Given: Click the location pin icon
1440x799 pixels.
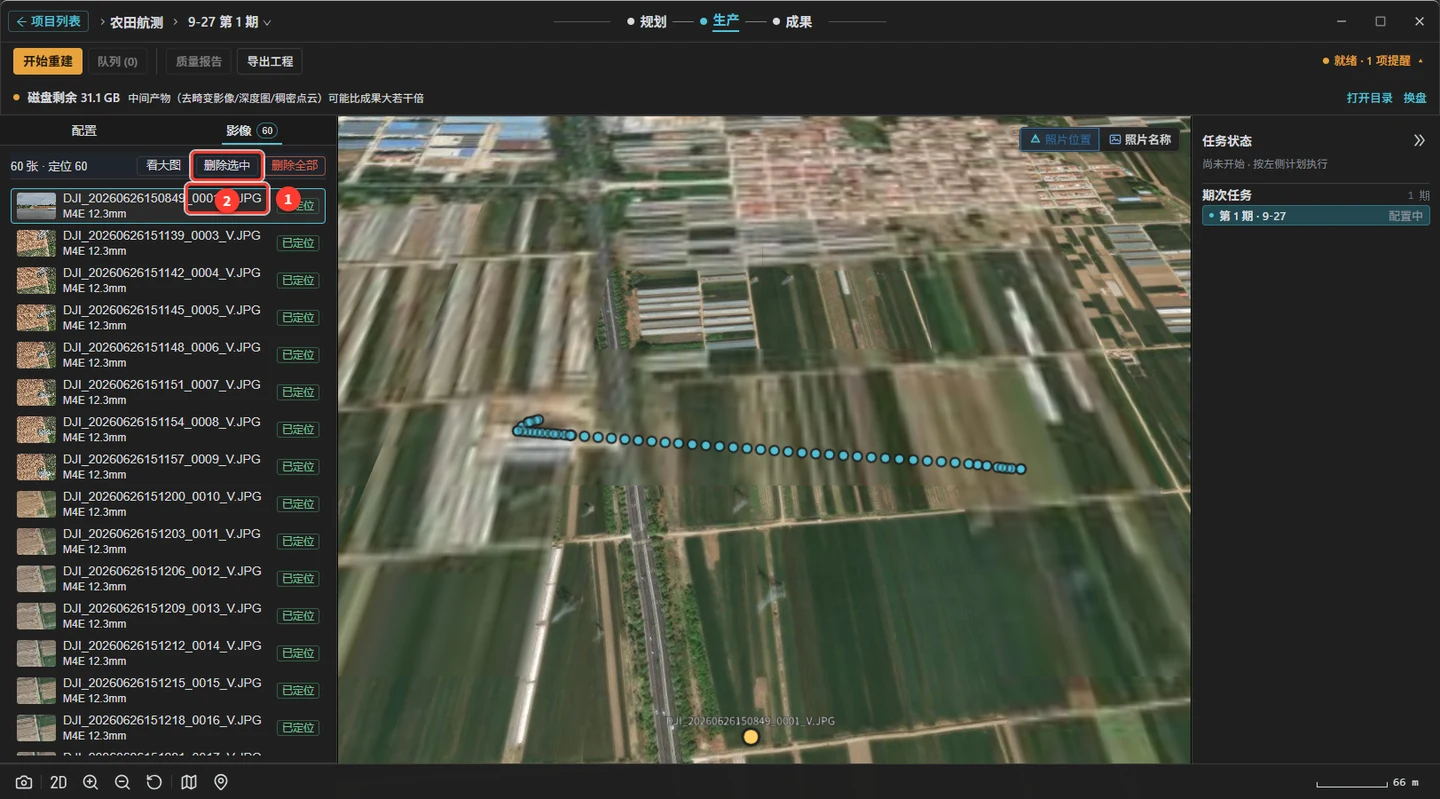Looking at the screenshot, I should pyautogui.click(x=221, y=782).
